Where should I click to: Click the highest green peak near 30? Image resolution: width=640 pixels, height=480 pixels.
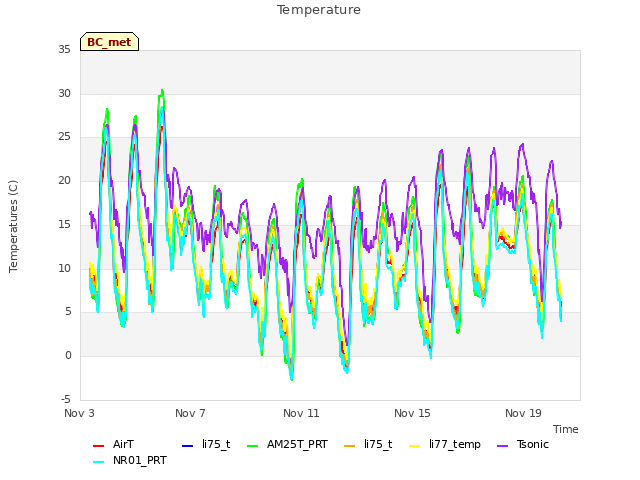(162, 91)
